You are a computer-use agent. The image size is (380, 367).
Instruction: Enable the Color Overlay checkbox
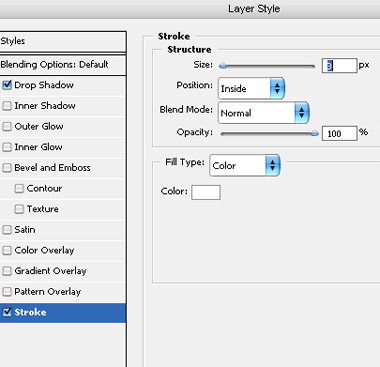[7, 250]
